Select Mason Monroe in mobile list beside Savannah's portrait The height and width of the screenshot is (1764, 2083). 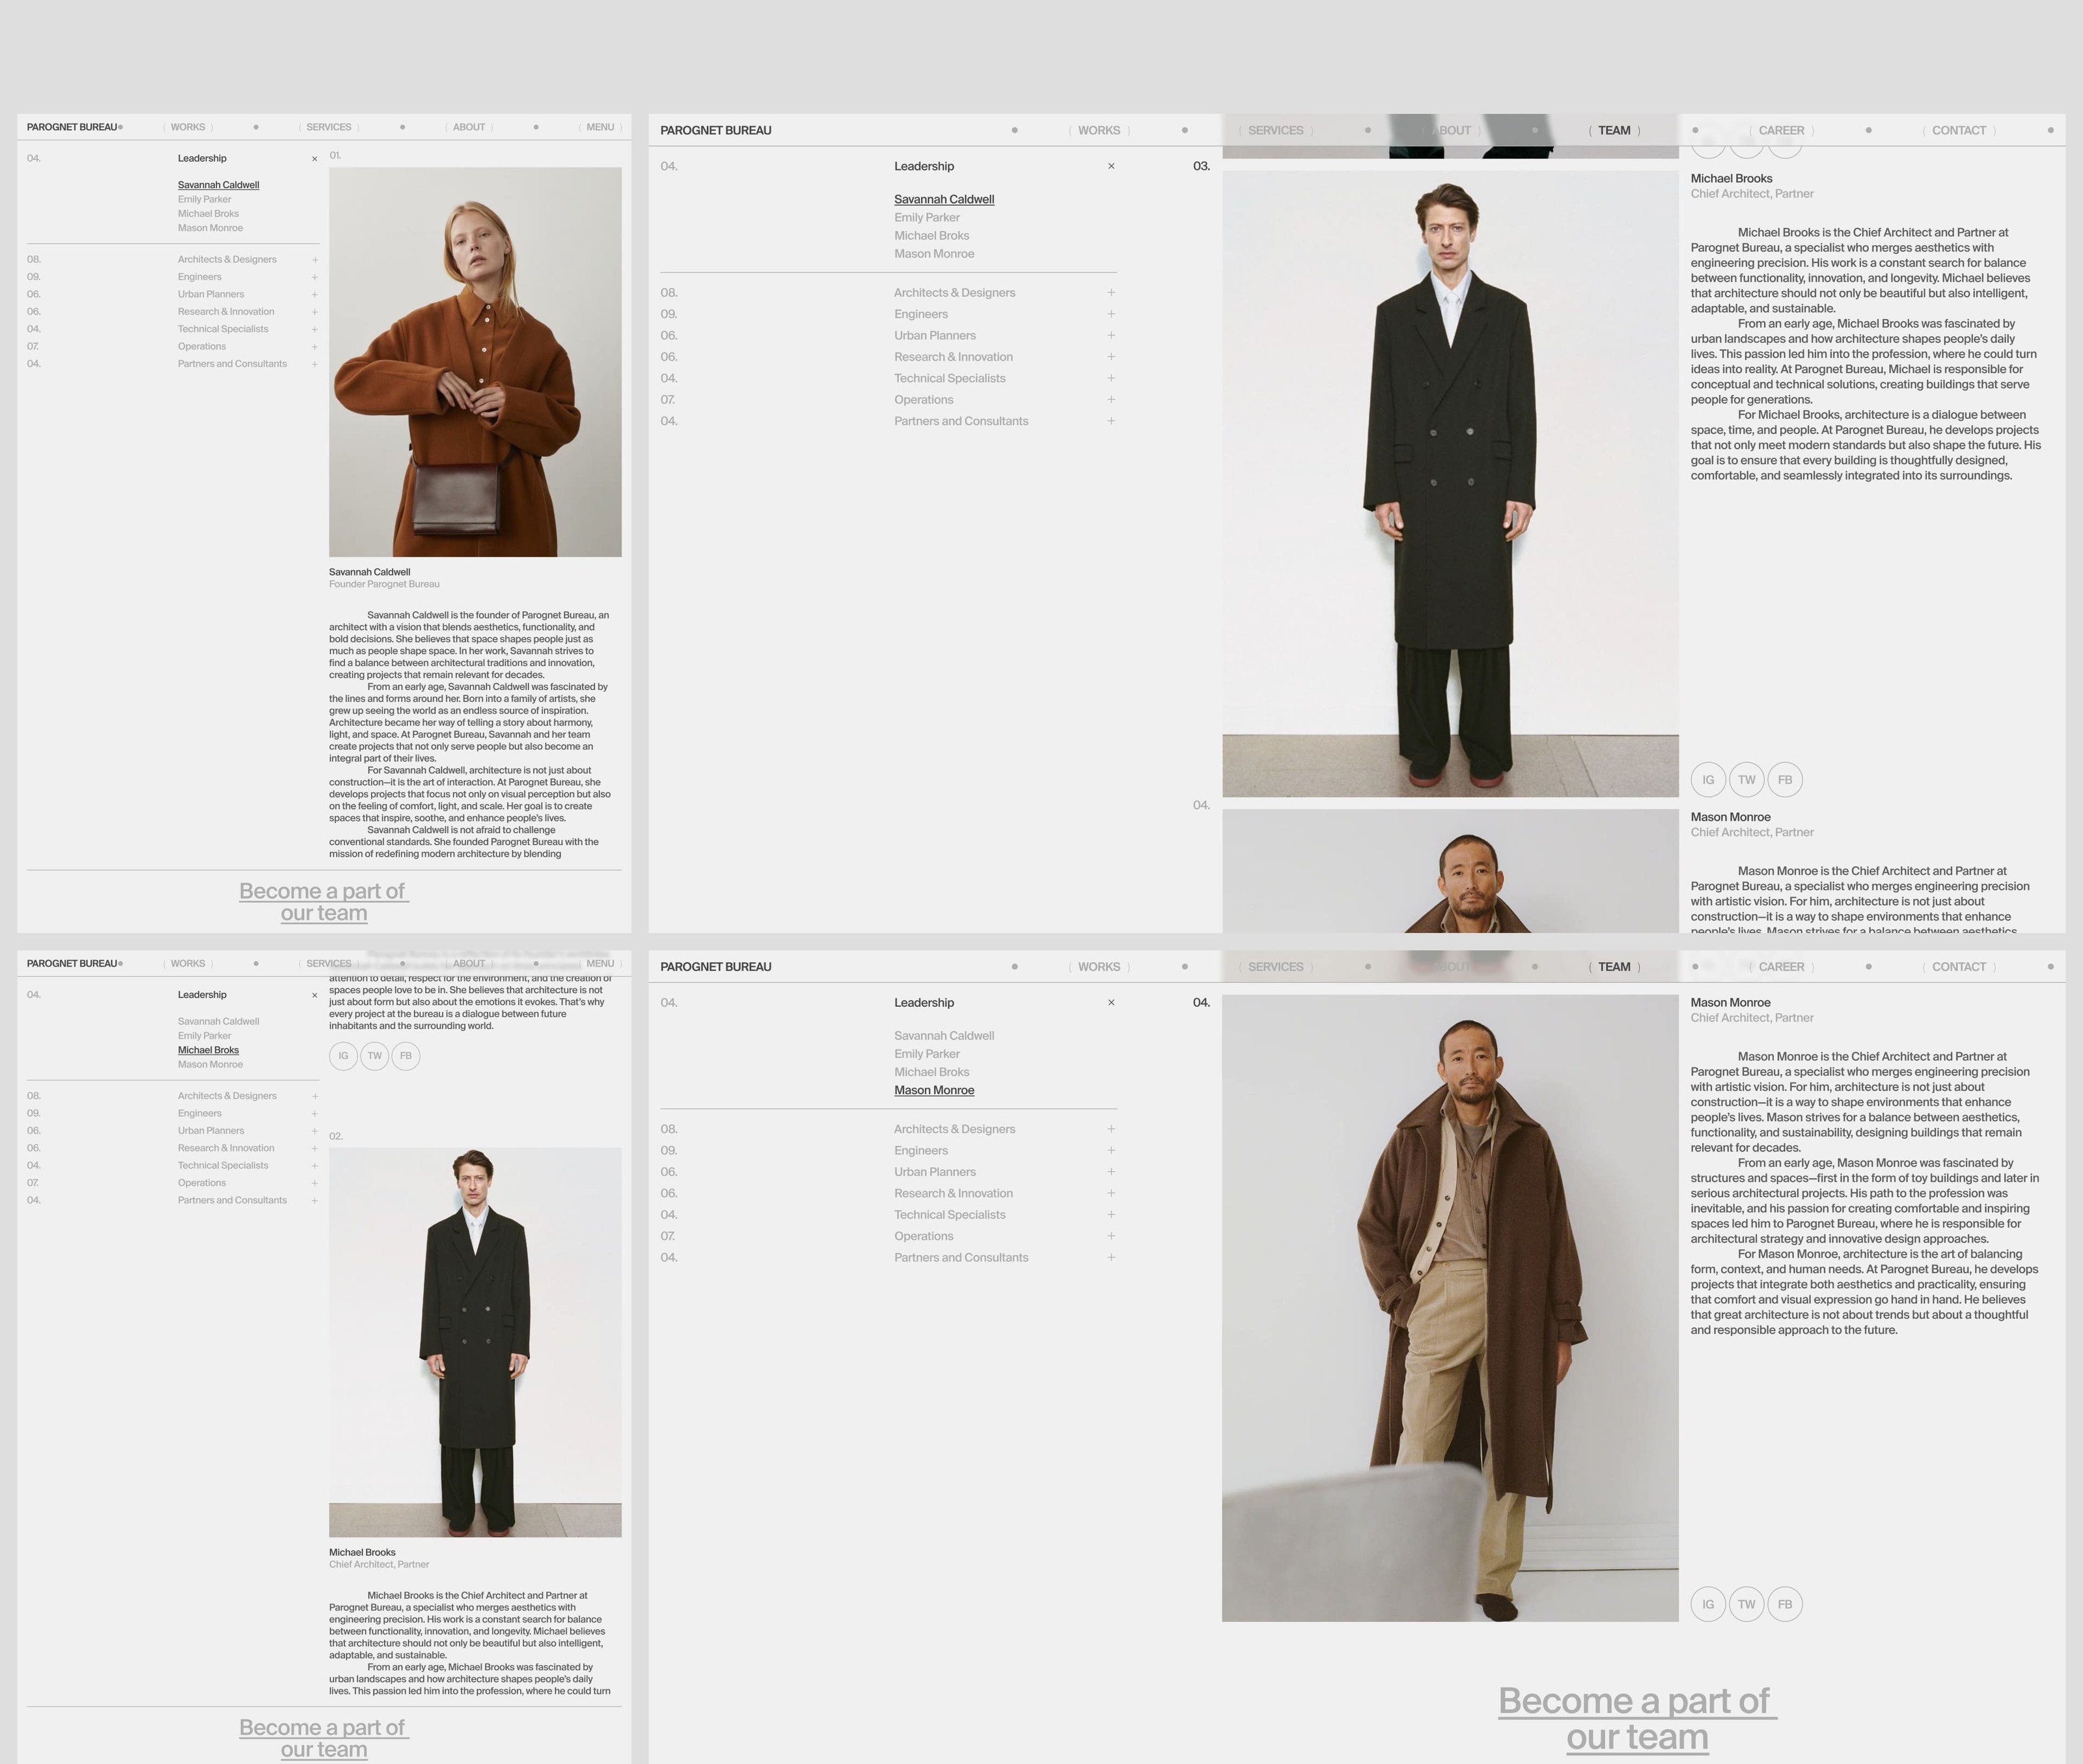pos(210,228)
